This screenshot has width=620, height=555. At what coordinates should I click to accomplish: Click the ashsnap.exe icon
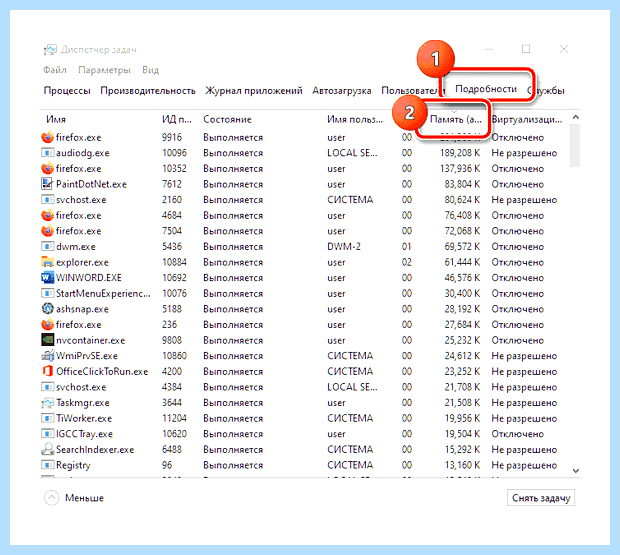[47, 309]
